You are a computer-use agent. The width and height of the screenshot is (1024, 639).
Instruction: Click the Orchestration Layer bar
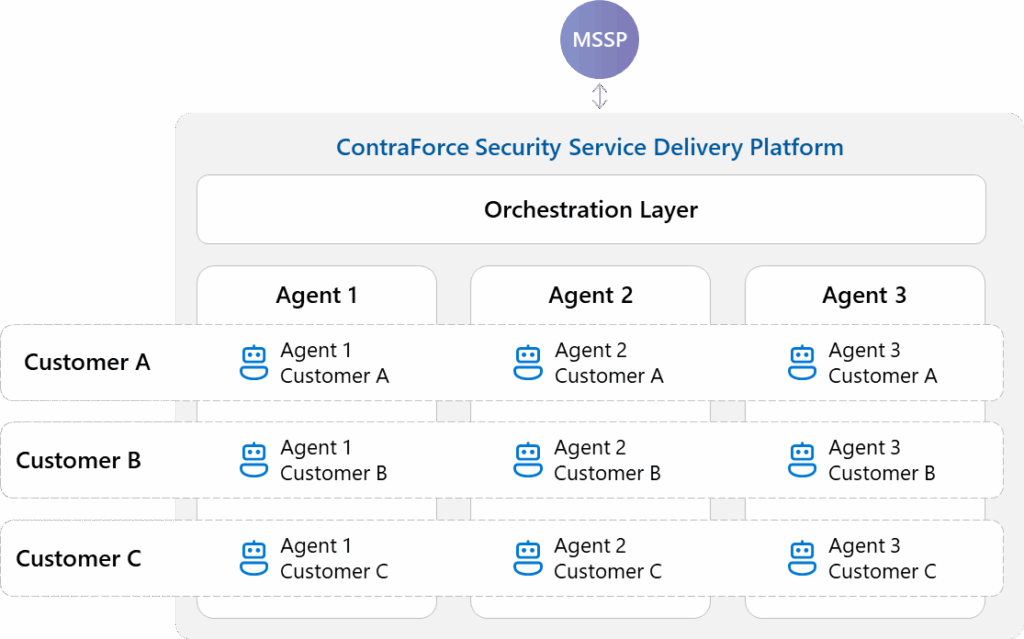(x=591, y=209)
